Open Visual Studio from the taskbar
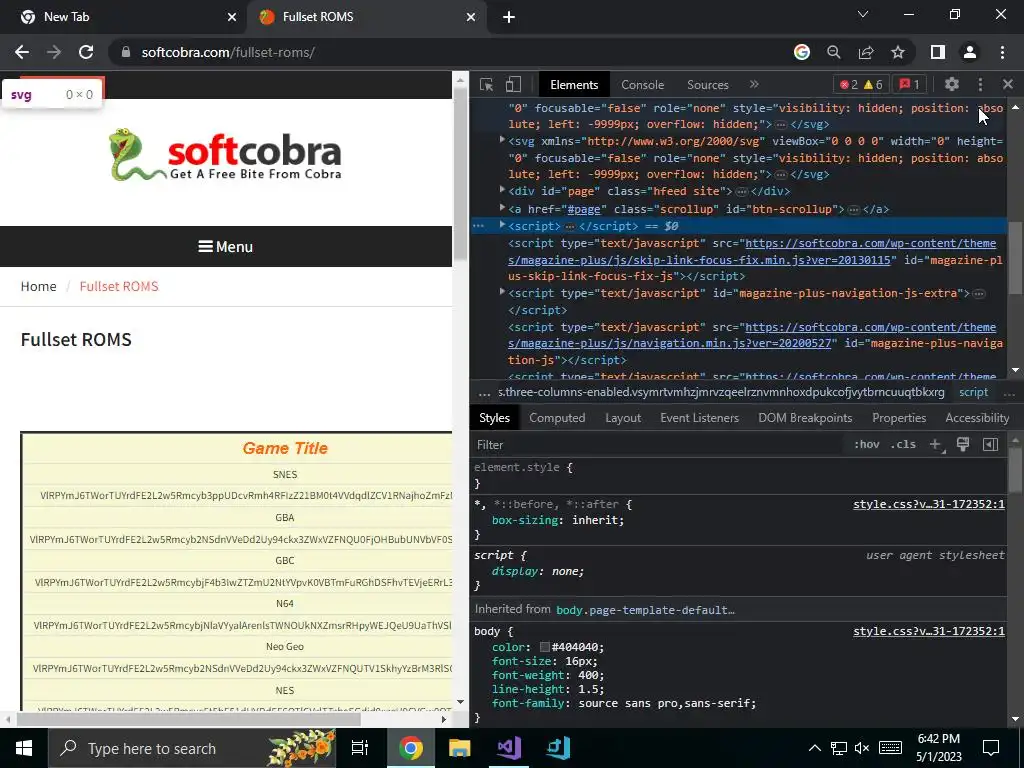This screenshot has width=1024, height=768. [x=509, y=748]
